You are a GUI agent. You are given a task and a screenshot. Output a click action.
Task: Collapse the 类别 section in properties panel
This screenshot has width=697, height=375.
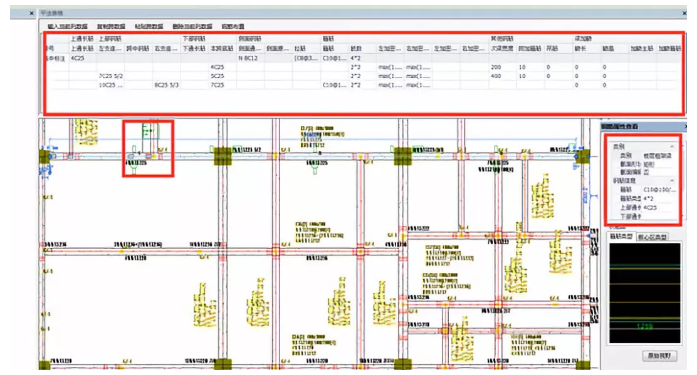672,147
